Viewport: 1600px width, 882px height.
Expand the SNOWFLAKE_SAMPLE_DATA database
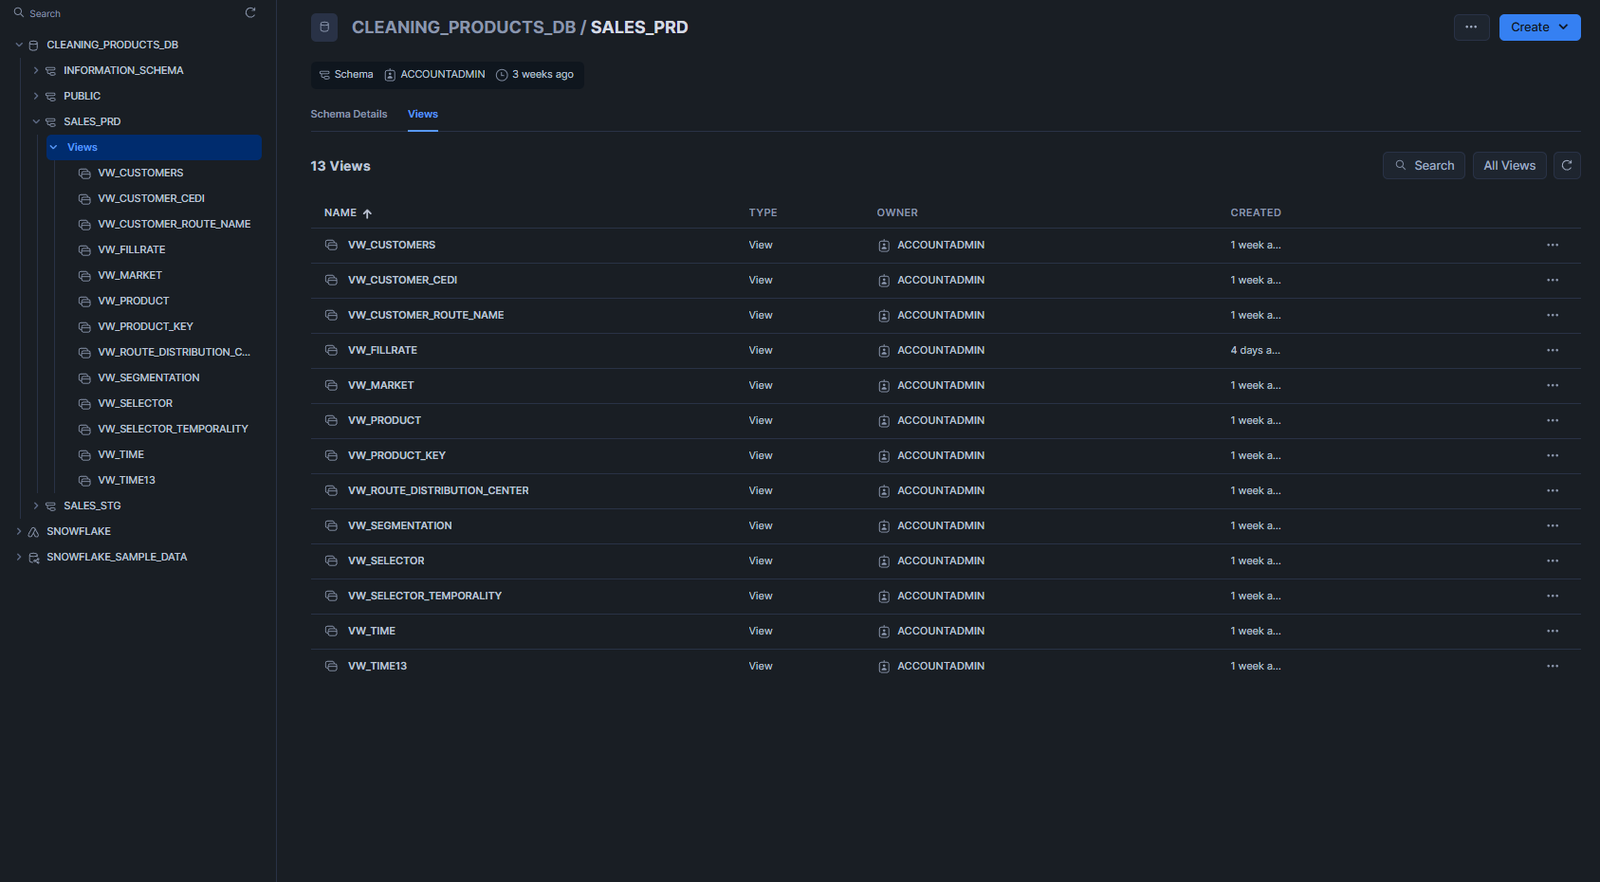pos(19,557)
